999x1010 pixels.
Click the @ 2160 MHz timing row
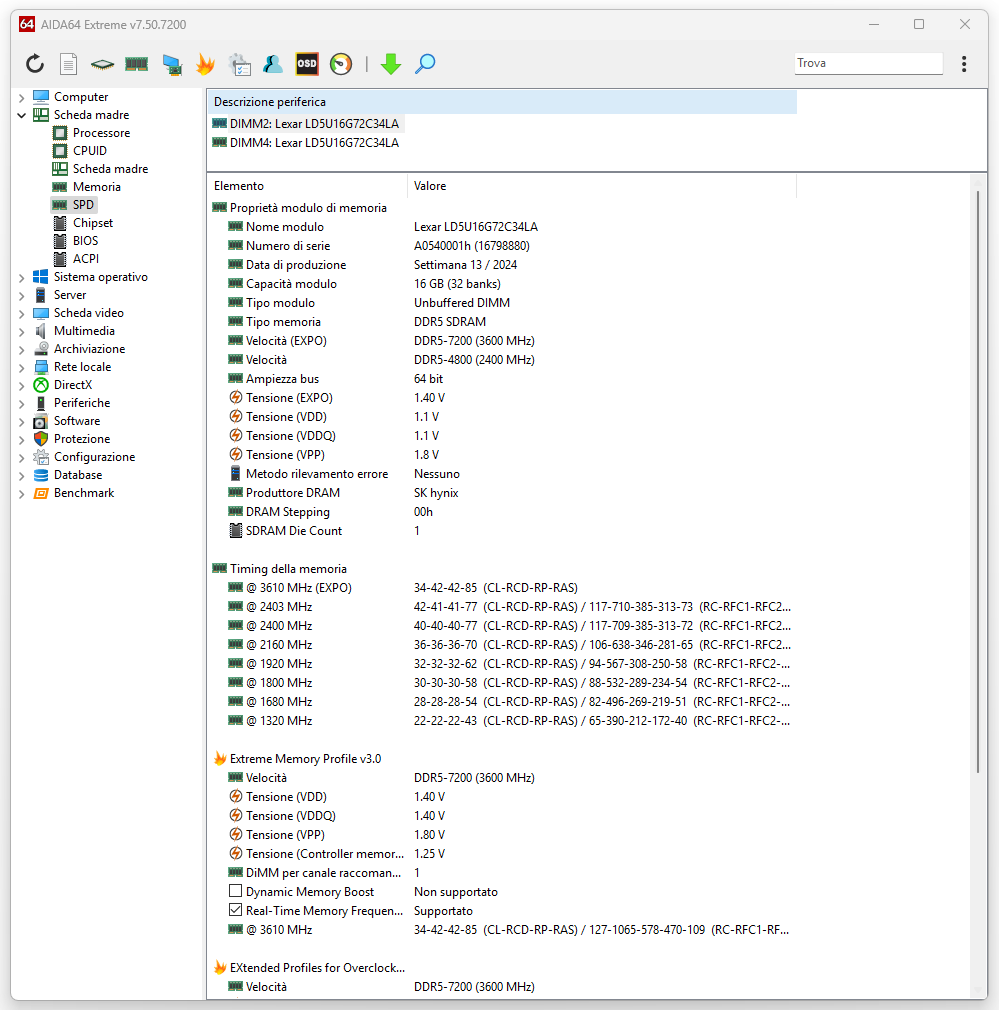(502, 645)
